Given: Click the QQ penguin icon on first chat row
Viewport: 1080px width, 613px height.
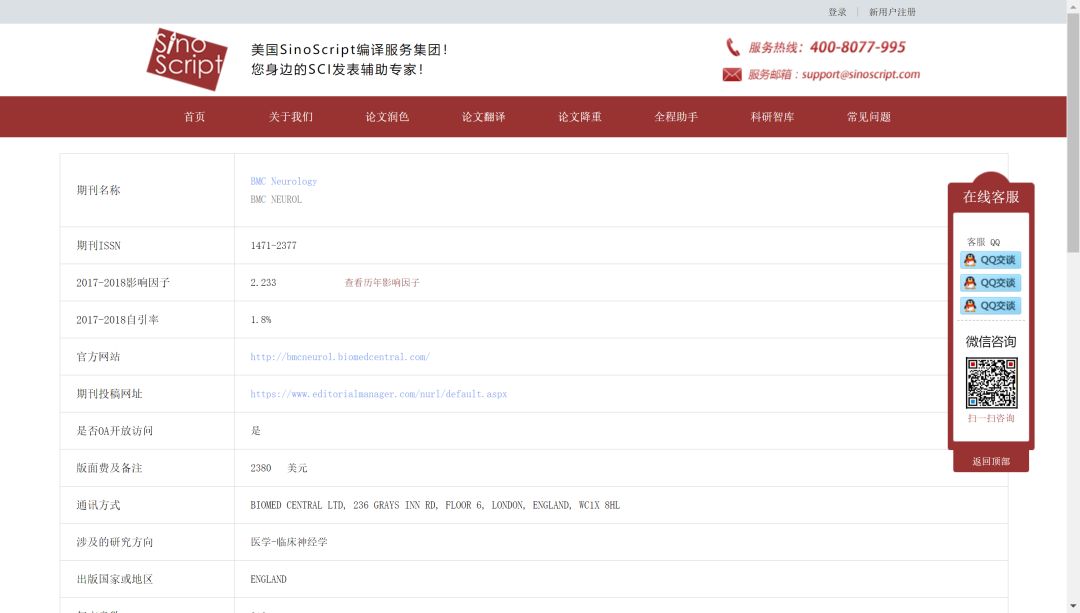Looking at the screenshot, I should pos(968,259).
